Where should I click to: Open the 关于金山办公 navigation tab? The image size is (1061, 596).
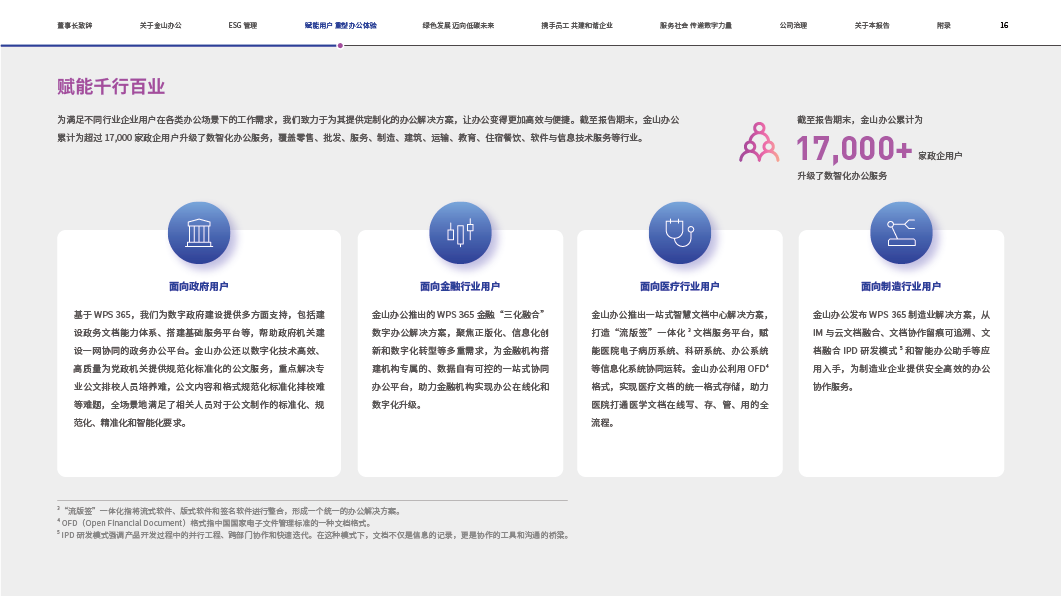pos(160,25)
